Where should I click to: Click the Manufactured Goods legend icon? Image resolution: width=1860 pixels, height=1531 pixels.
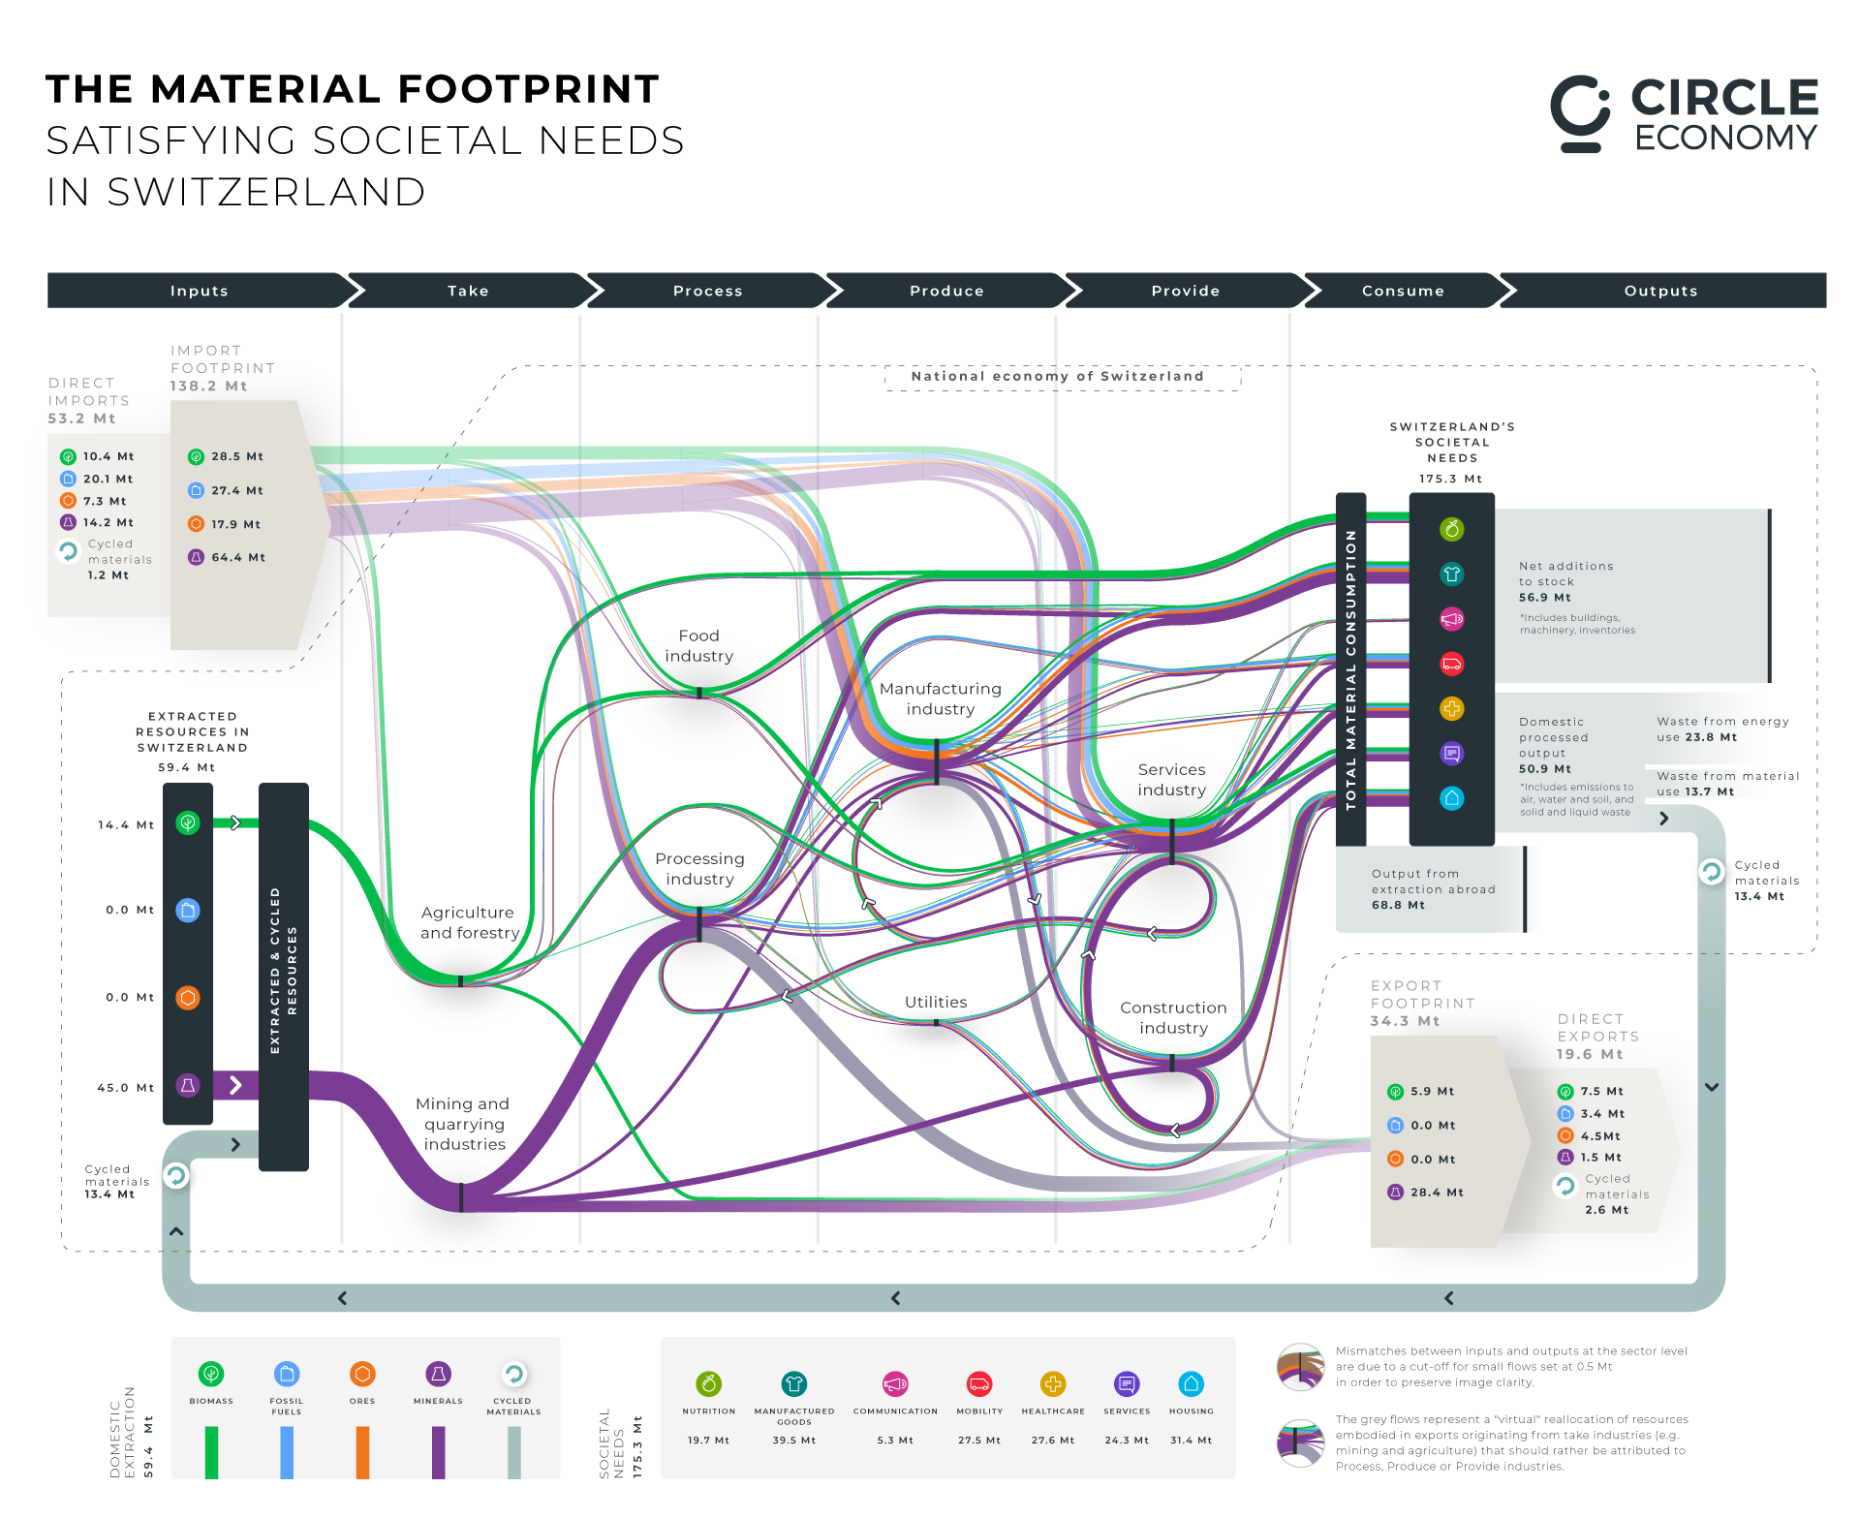[x=794, y=1384]
